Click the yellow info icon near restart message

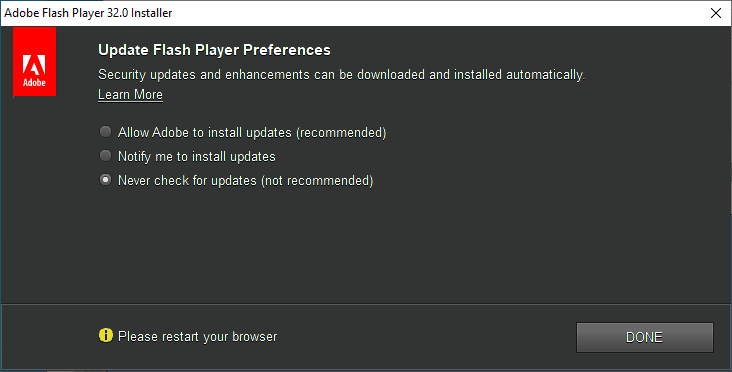(x=106, y=335)
